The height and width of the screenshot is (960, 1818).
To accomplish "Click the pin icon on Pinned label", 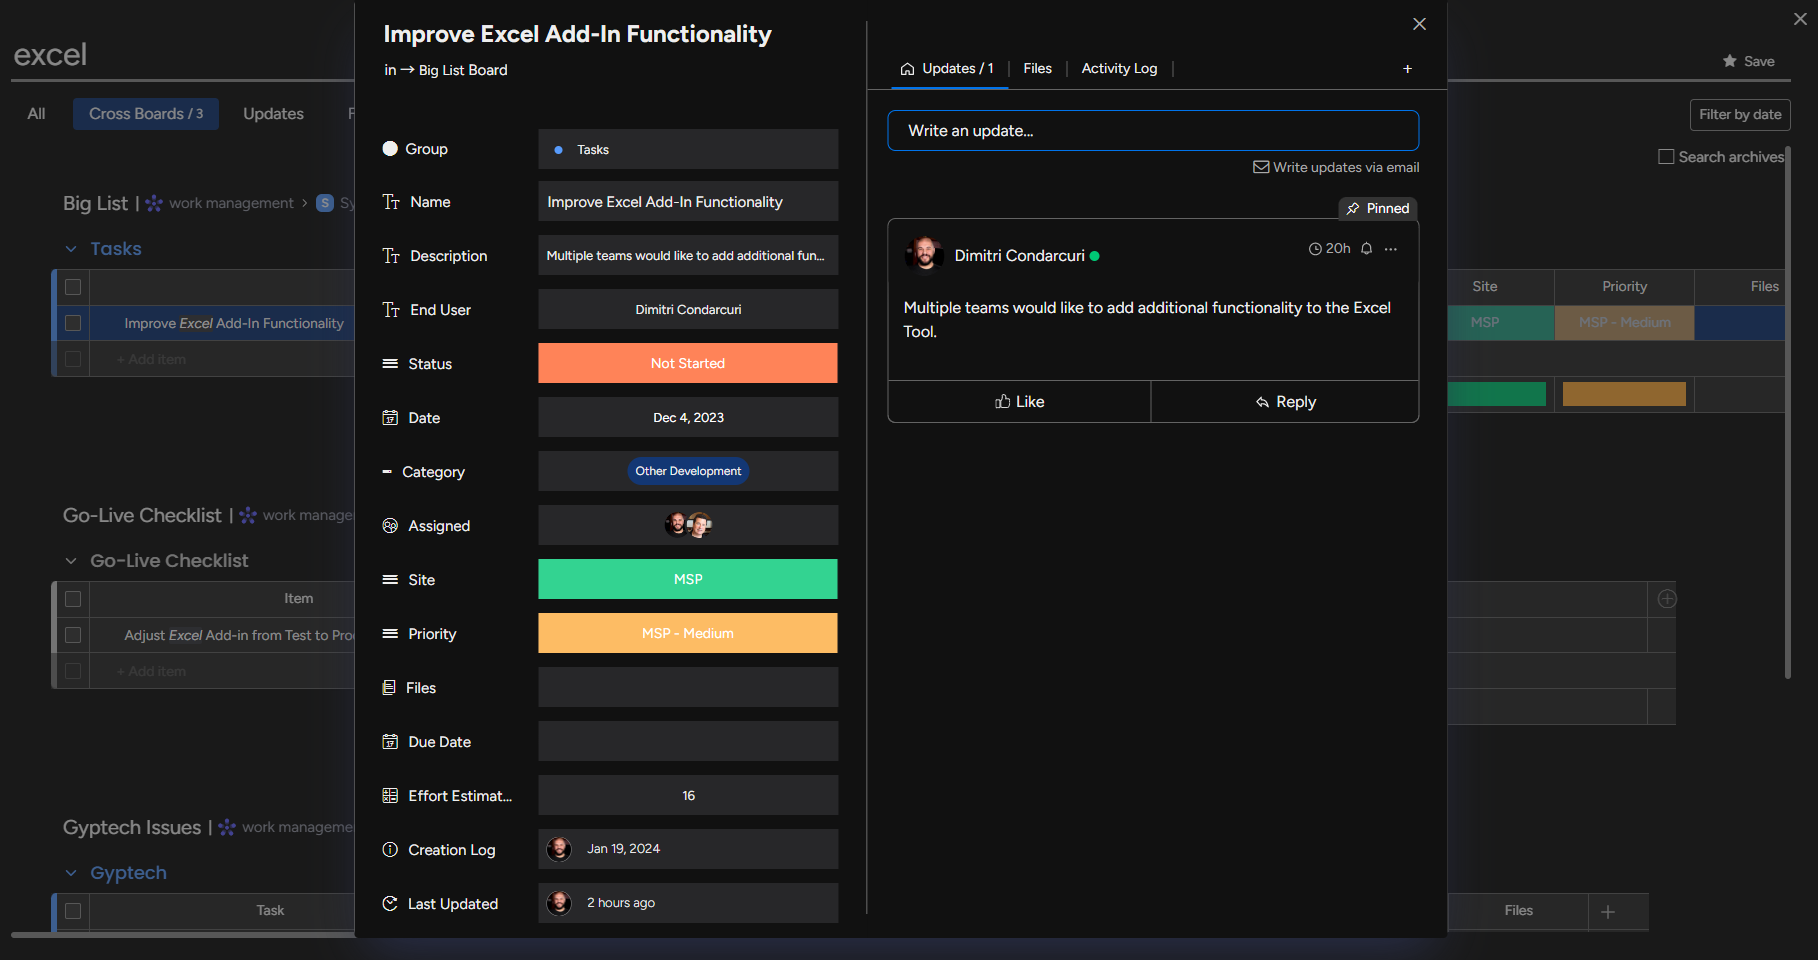I will [x=1353, y=209].
